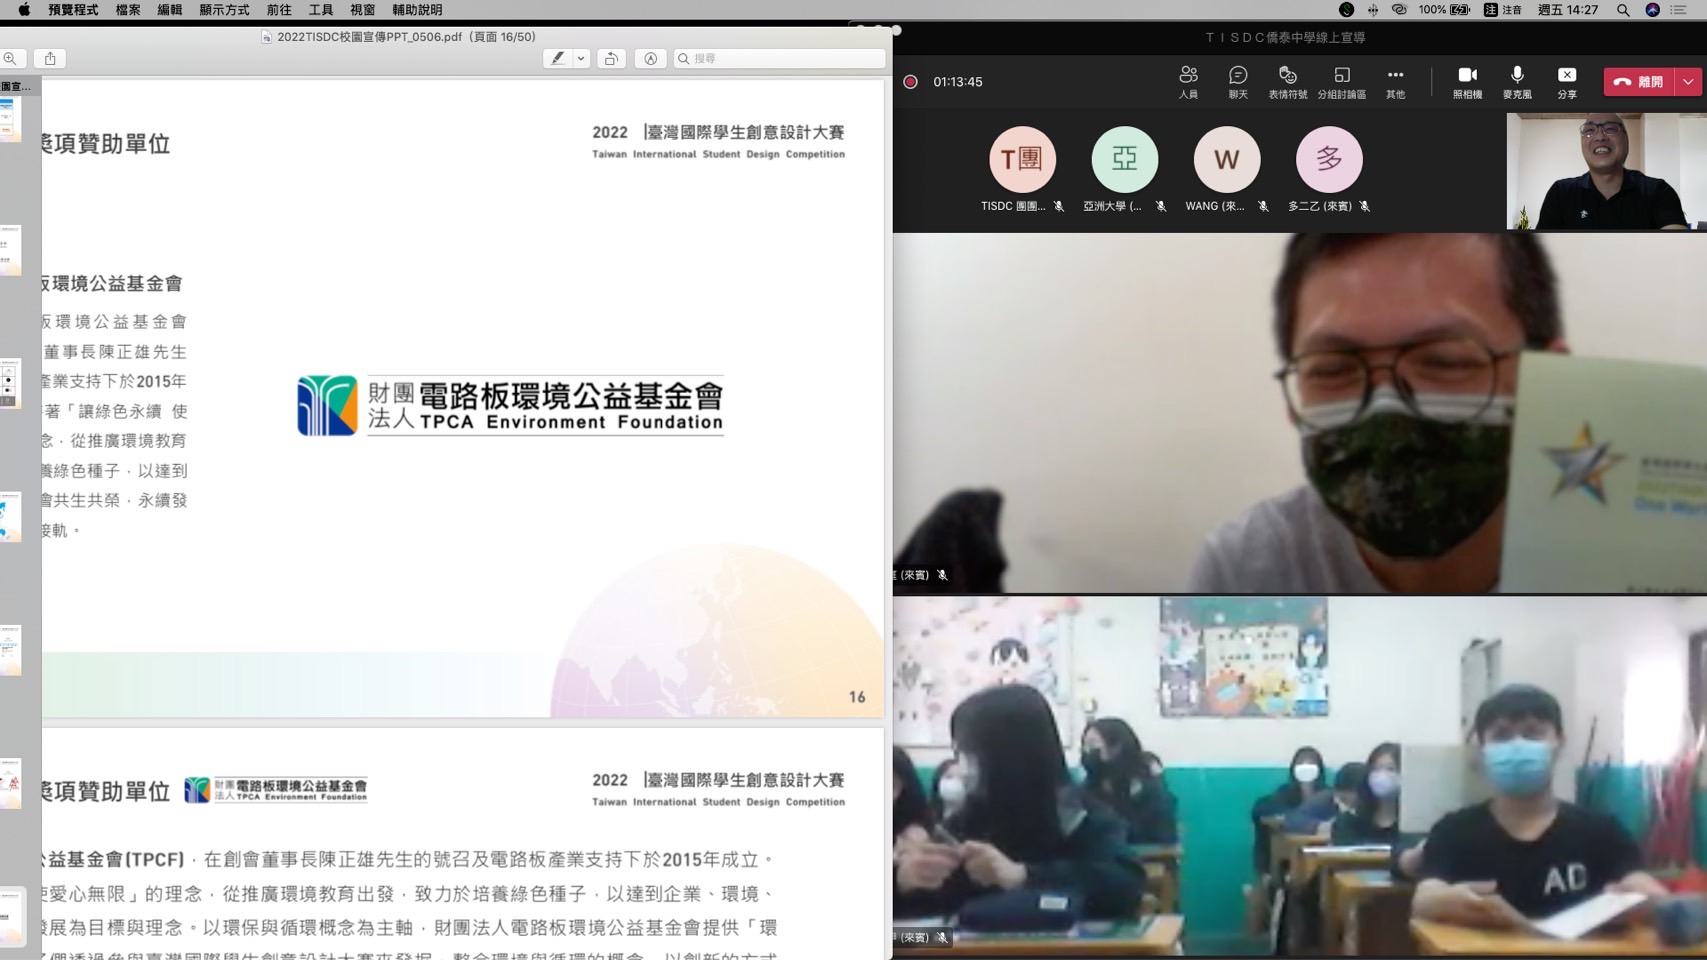Open the highlighter color dropdown arrow
The width and height of the screenshot is (1707, 960).
[581, 58]
